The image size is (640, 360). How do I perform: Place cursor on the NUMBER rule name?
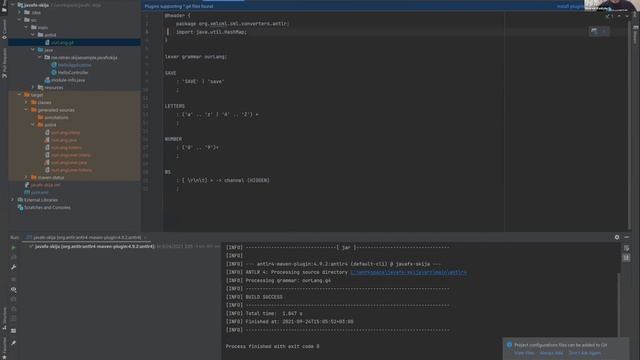pos(173,139)
